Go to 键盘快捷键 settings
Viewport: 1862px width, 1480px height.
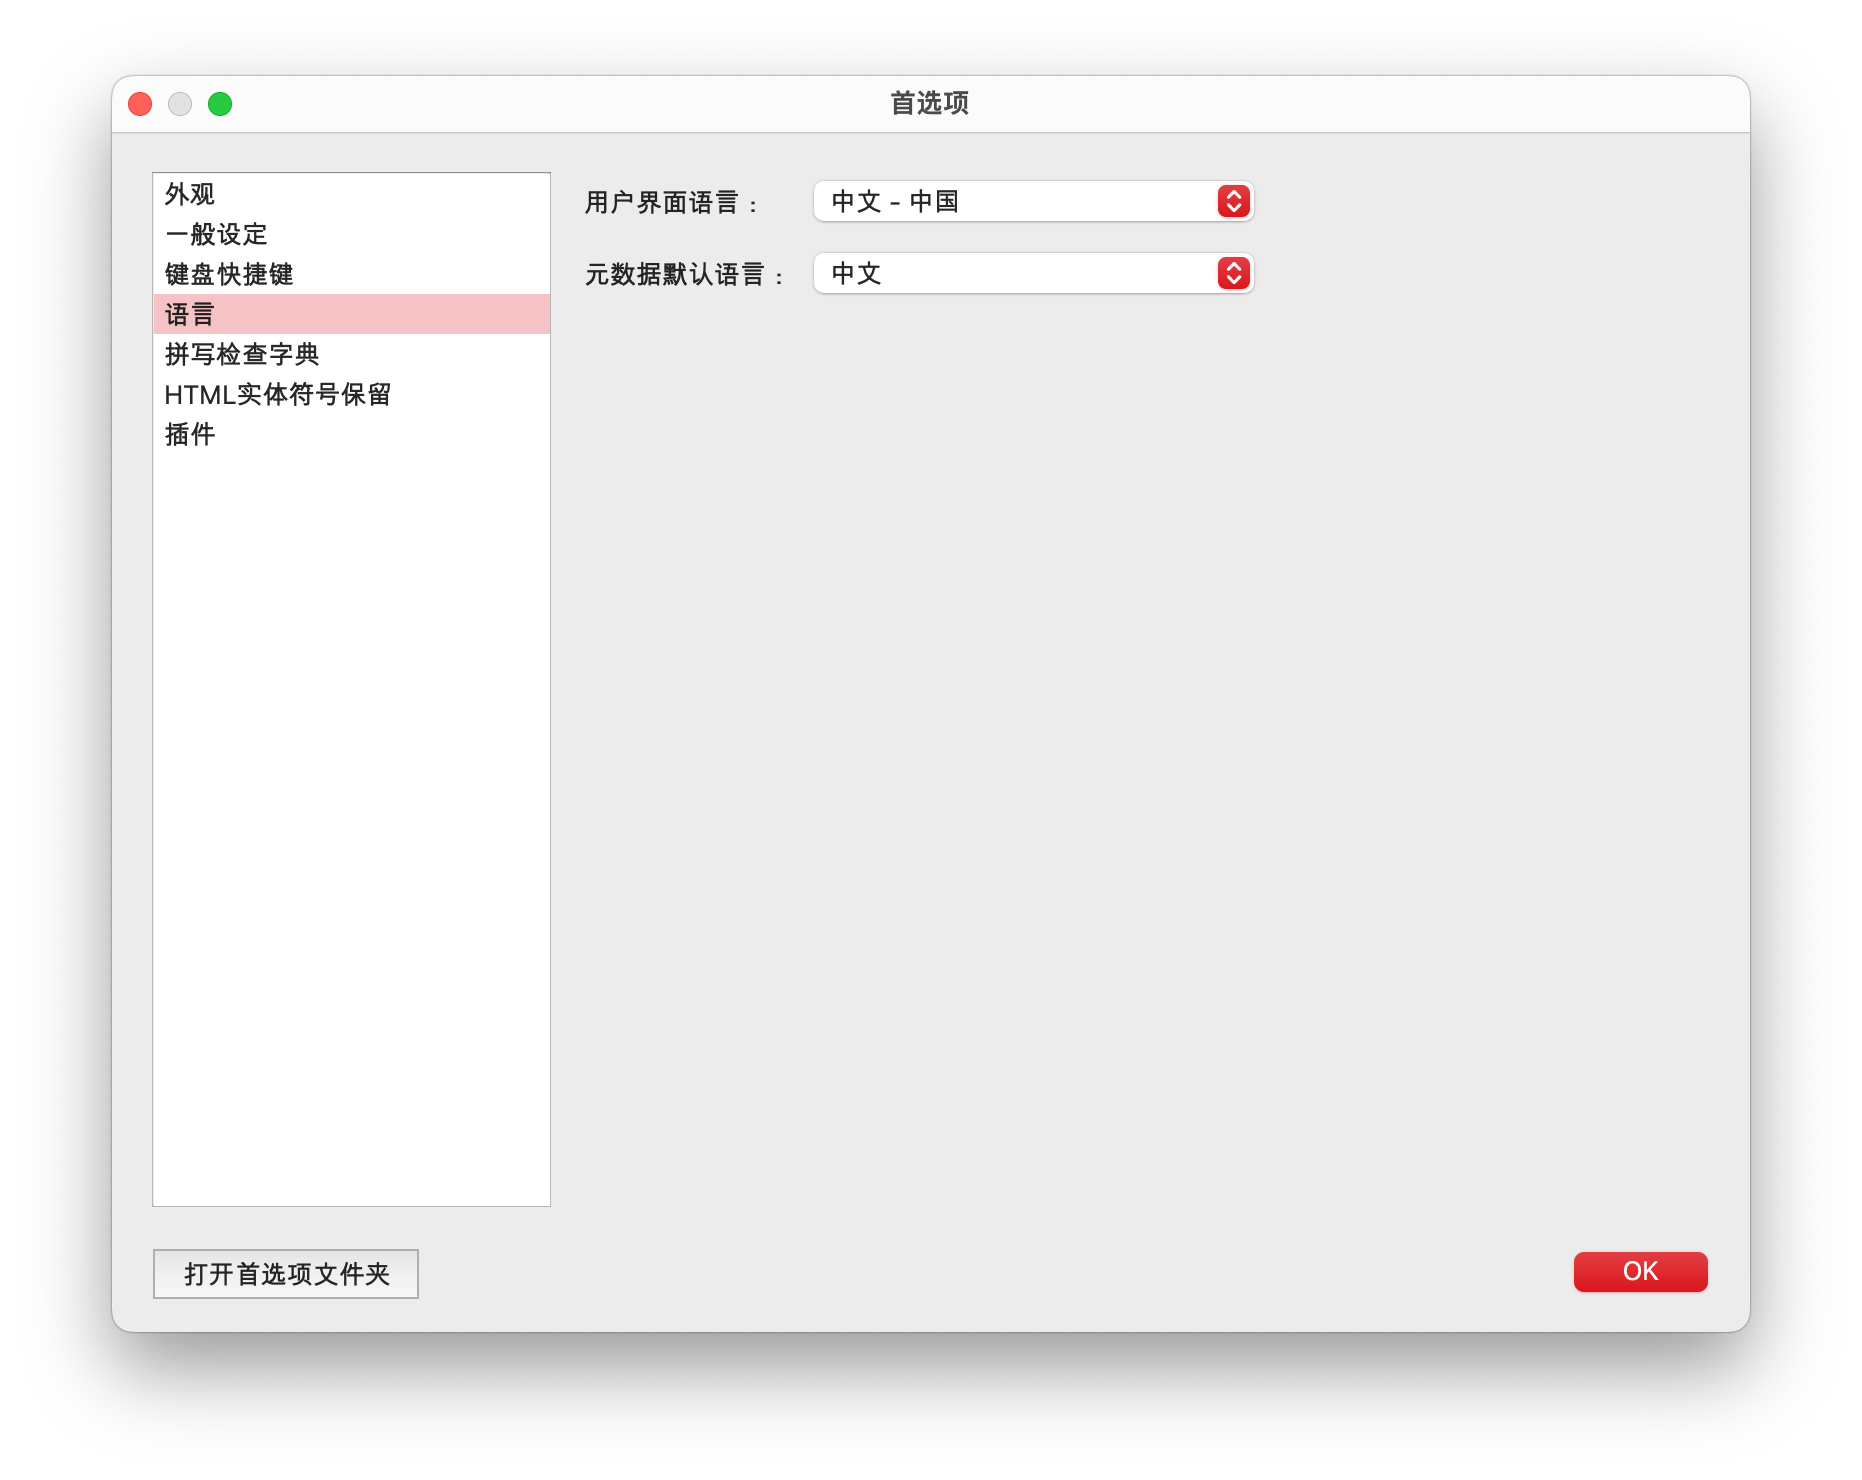click(351, 274)
